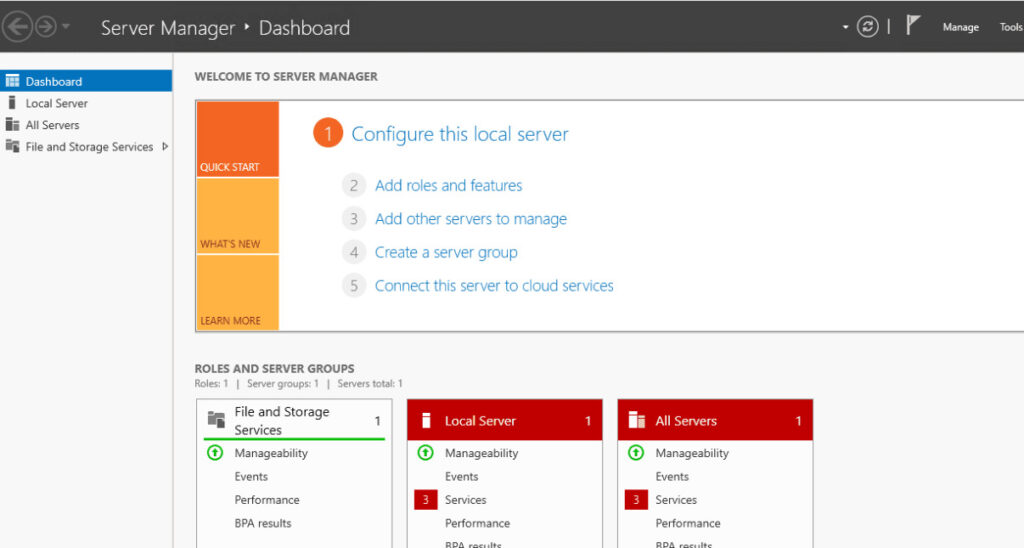
Task: Open Events in All Servers tile
Action: (x=671, y=476)
